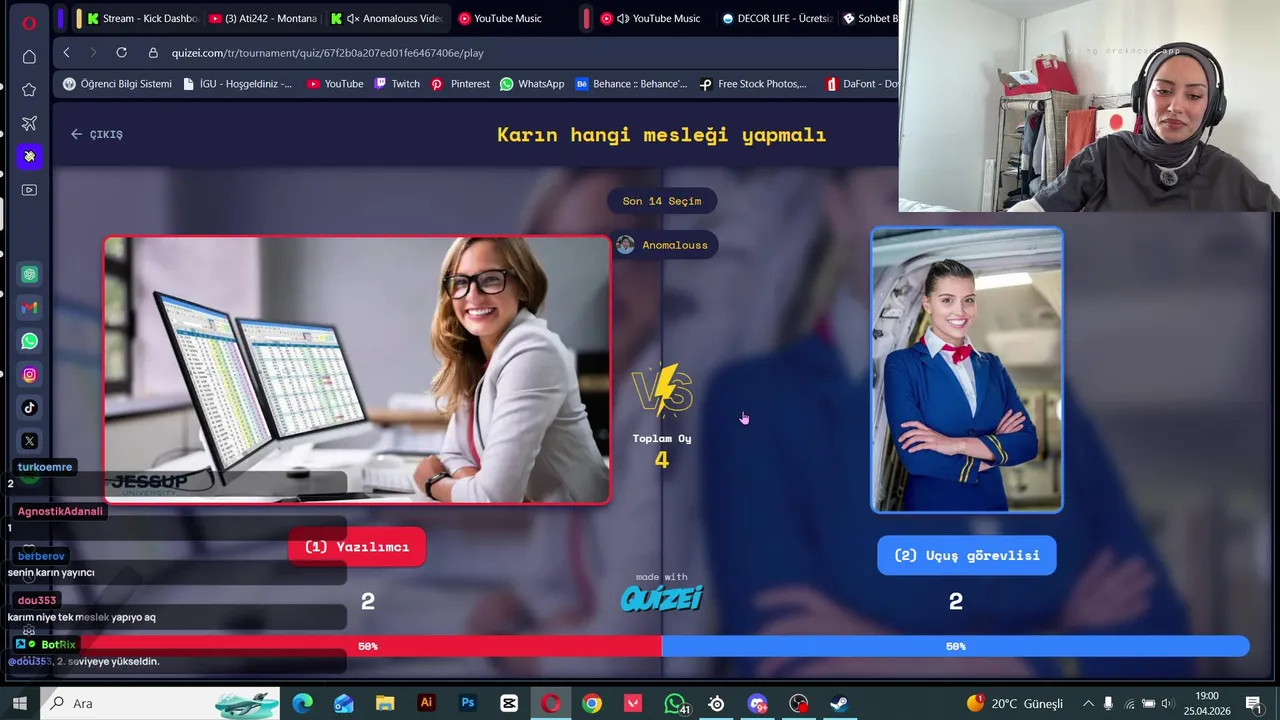
Task: Go back with the browser back arrow
Action: 67,52
